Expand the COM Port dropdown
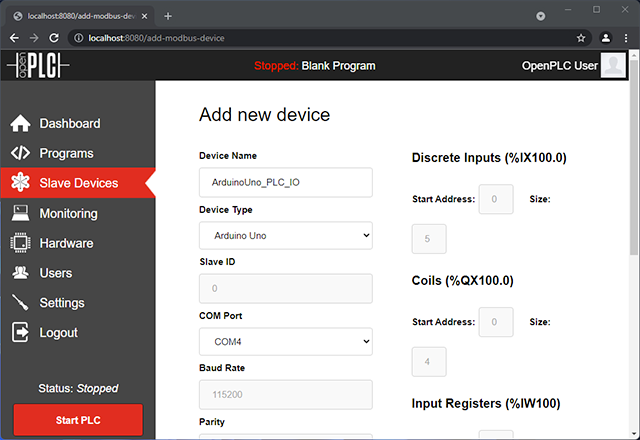640x440 pixels. click(x=285, y=341)
